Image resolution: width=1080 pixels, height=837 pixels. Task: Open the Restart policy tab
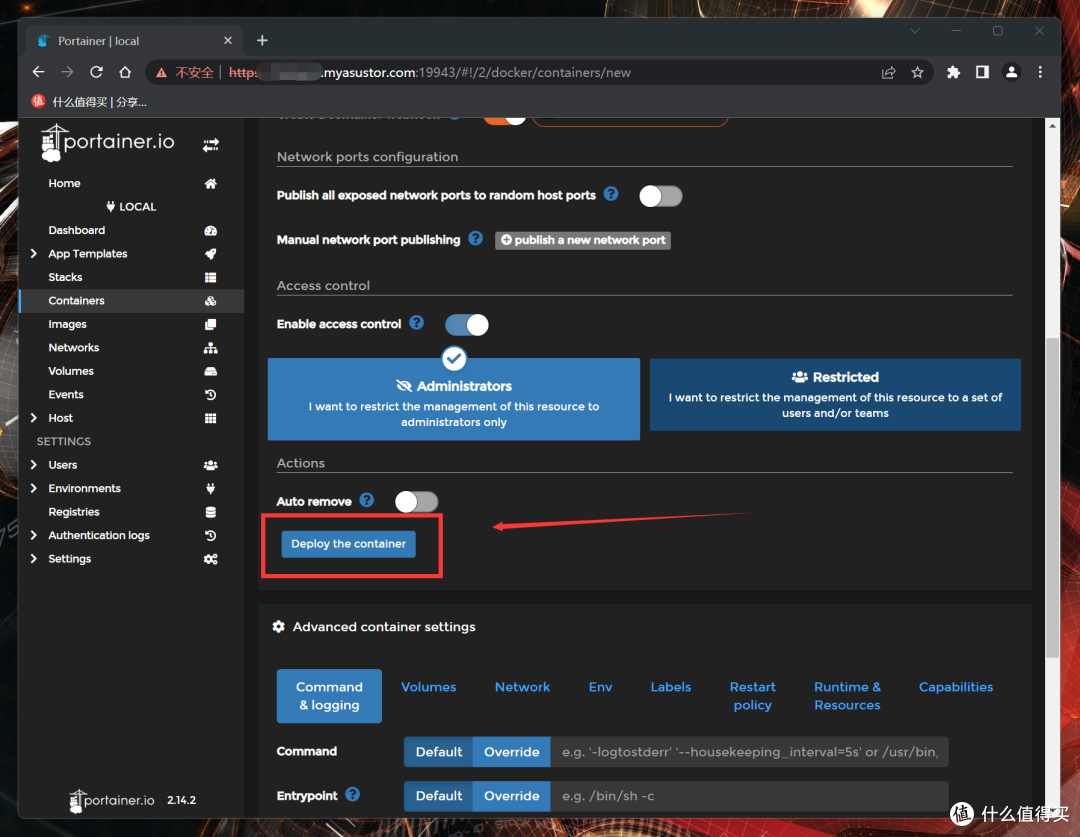pos(752,696)
